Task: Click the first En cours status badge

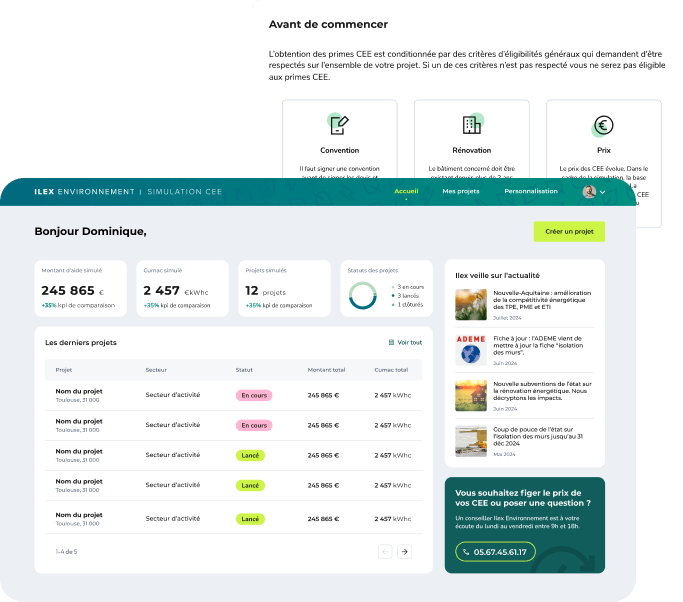Action: [254, 396]
